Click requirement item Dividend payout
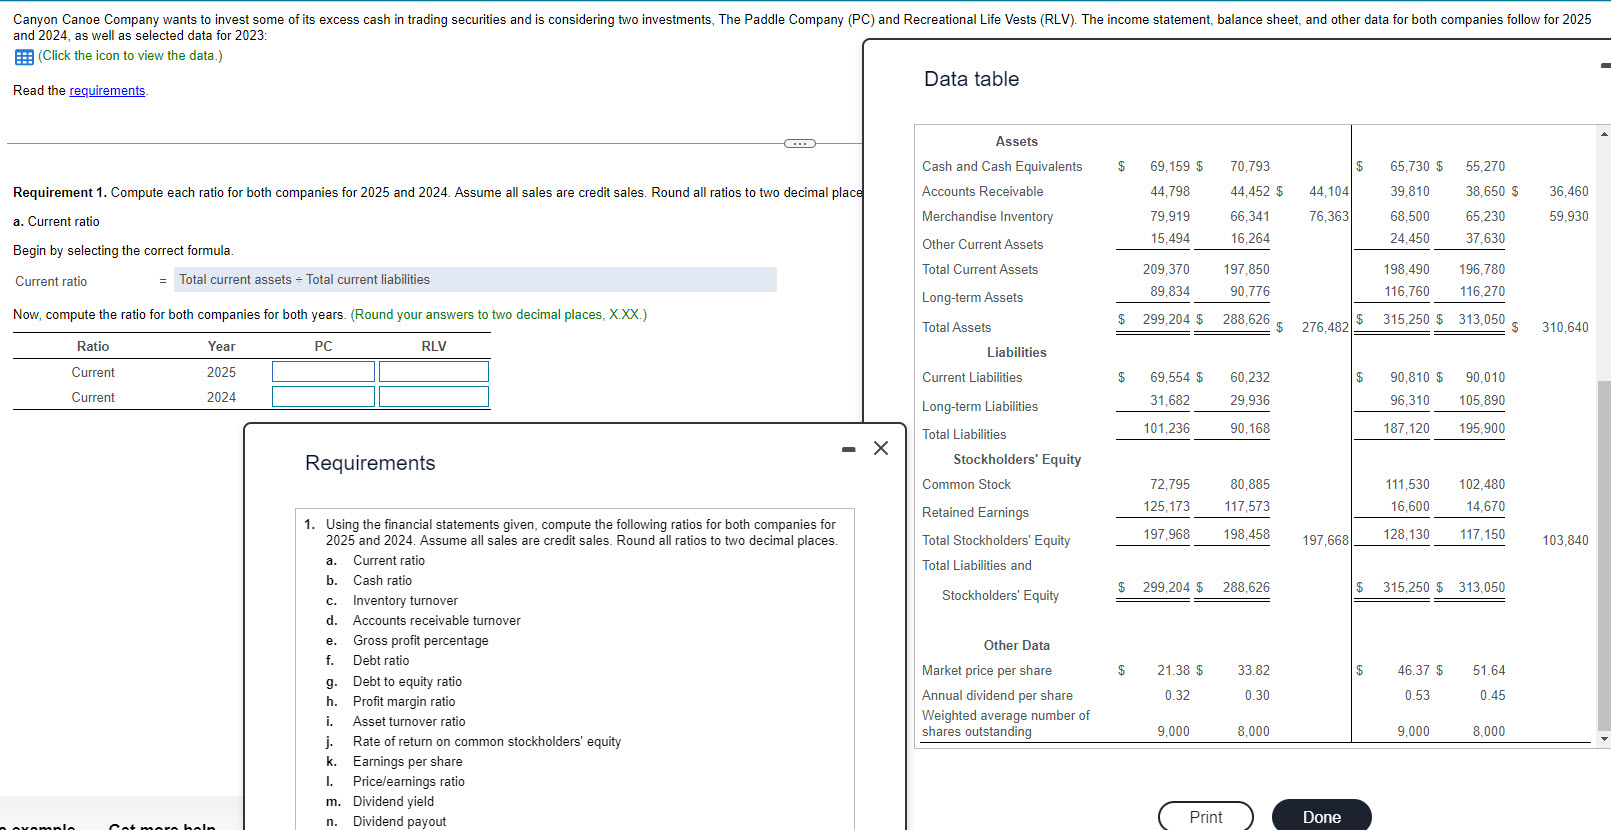The height and width of the screenshot is (830, 1611). [399, 822]
